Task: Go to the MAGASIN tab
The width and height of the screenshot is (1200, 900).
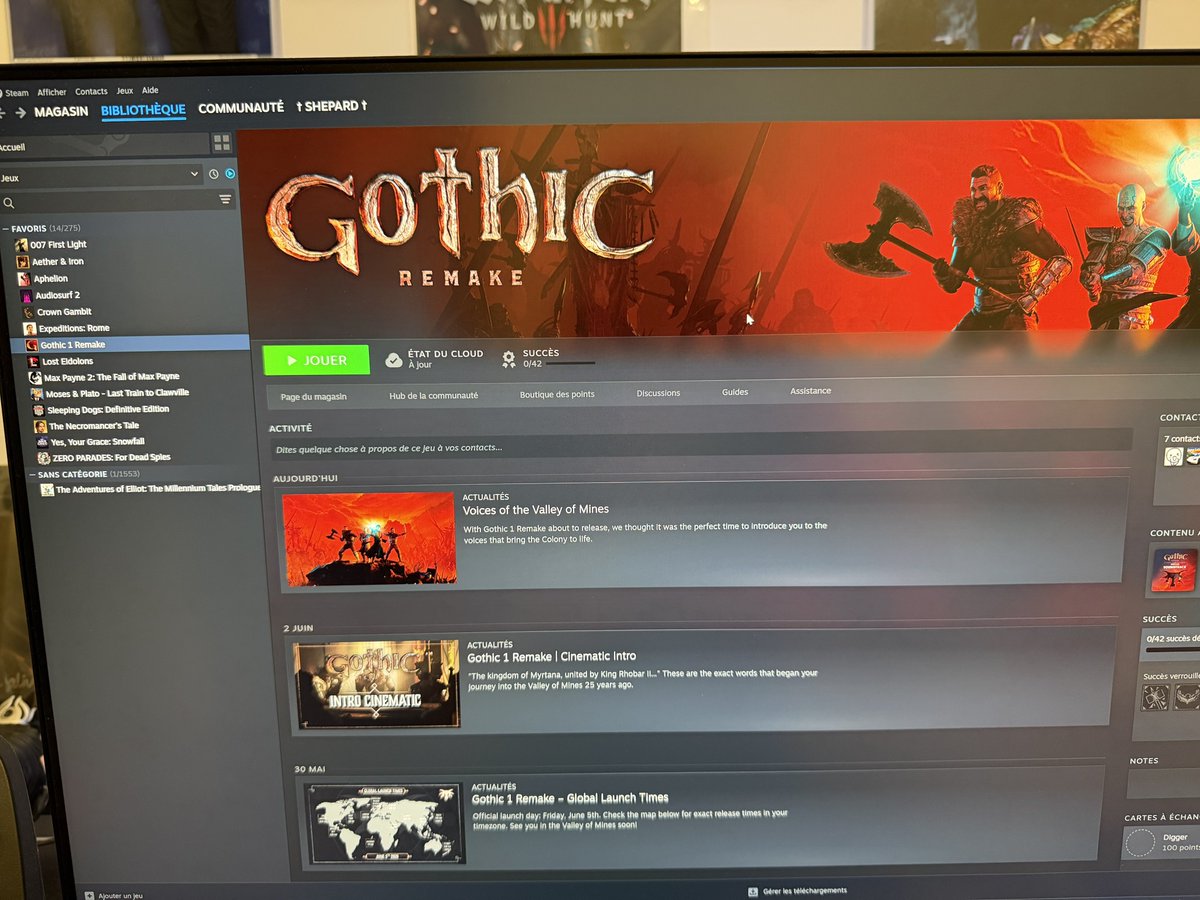Action: click(x=61, y=112)
